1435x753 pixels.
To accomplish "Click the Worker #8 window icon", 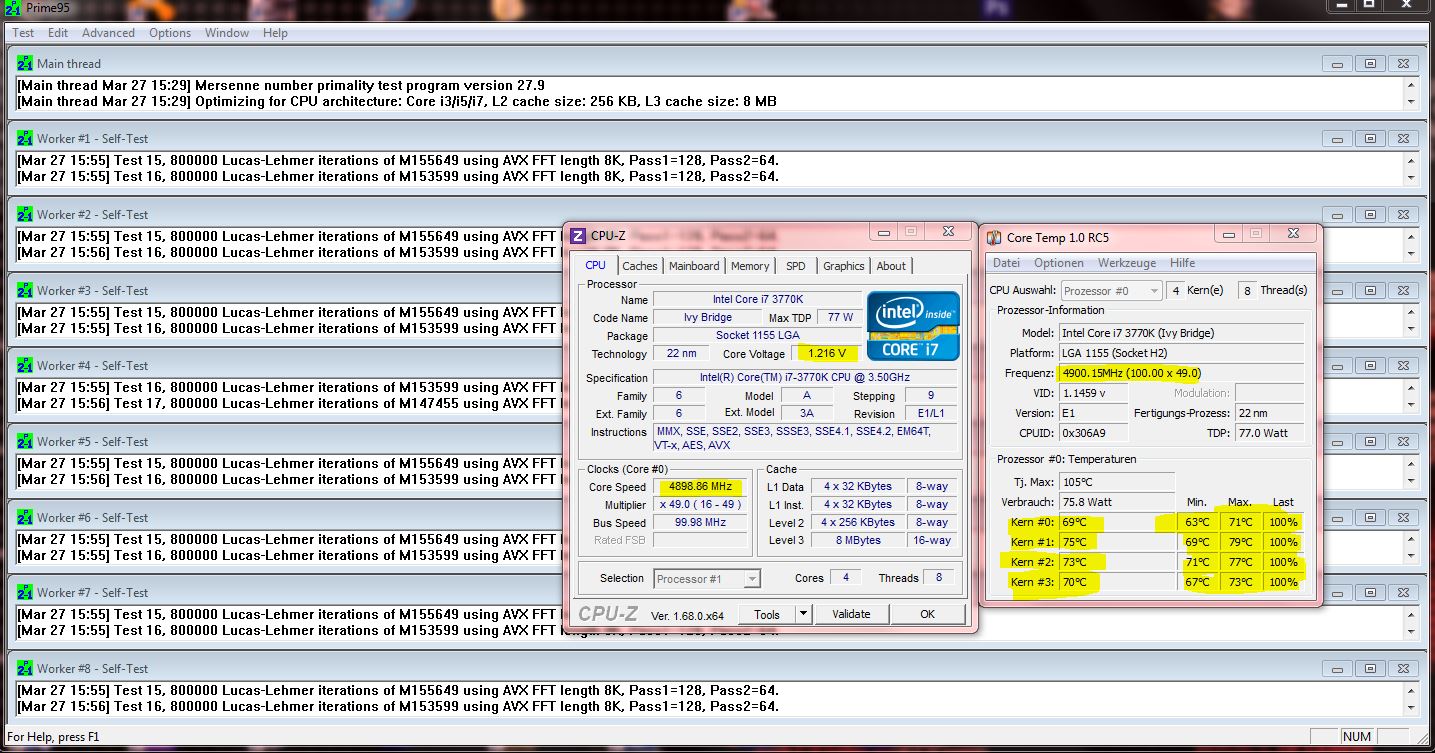I will coord(25,668).
